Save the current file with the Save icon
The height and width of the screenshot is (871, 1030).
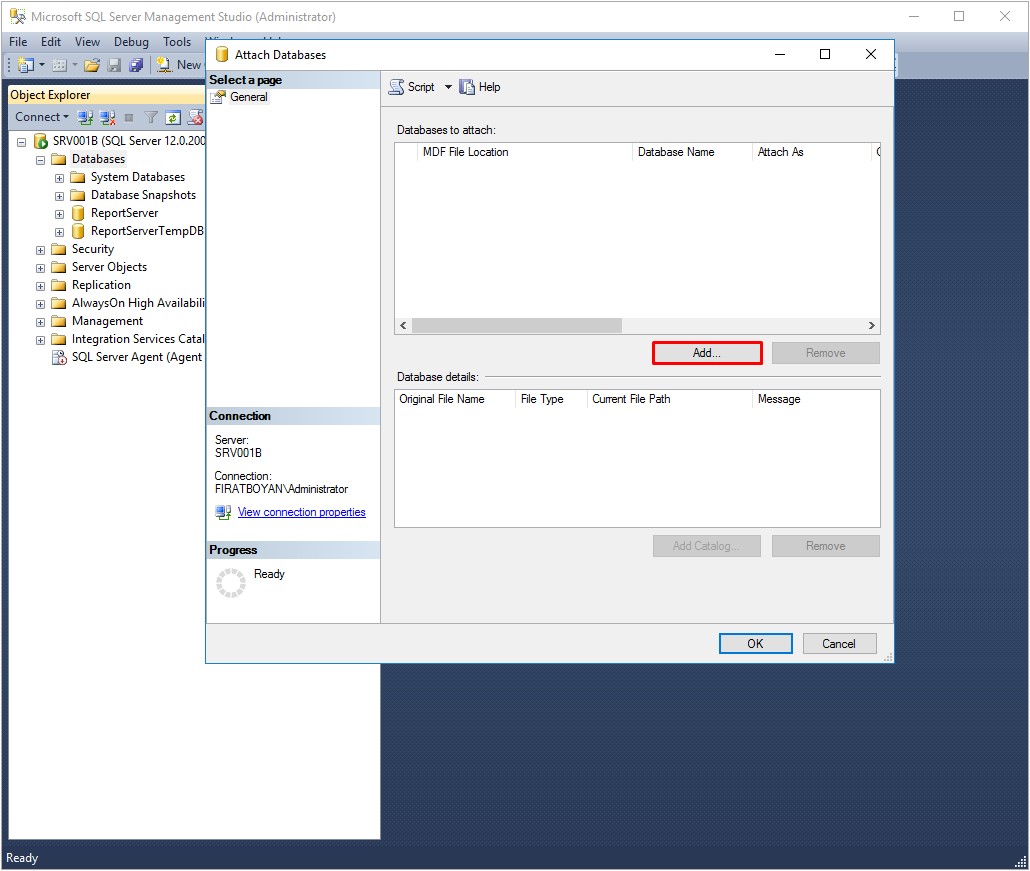point(113,64)
